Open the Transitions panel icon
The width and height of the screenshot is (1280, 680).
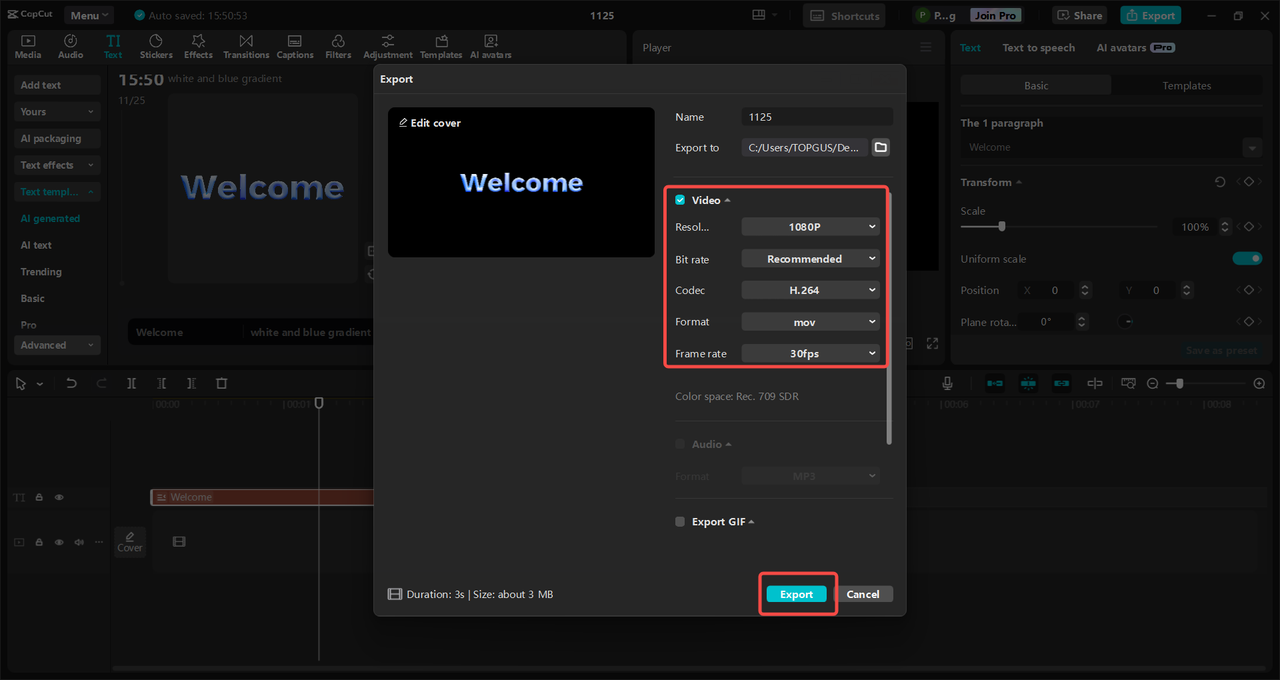(246, 46)
